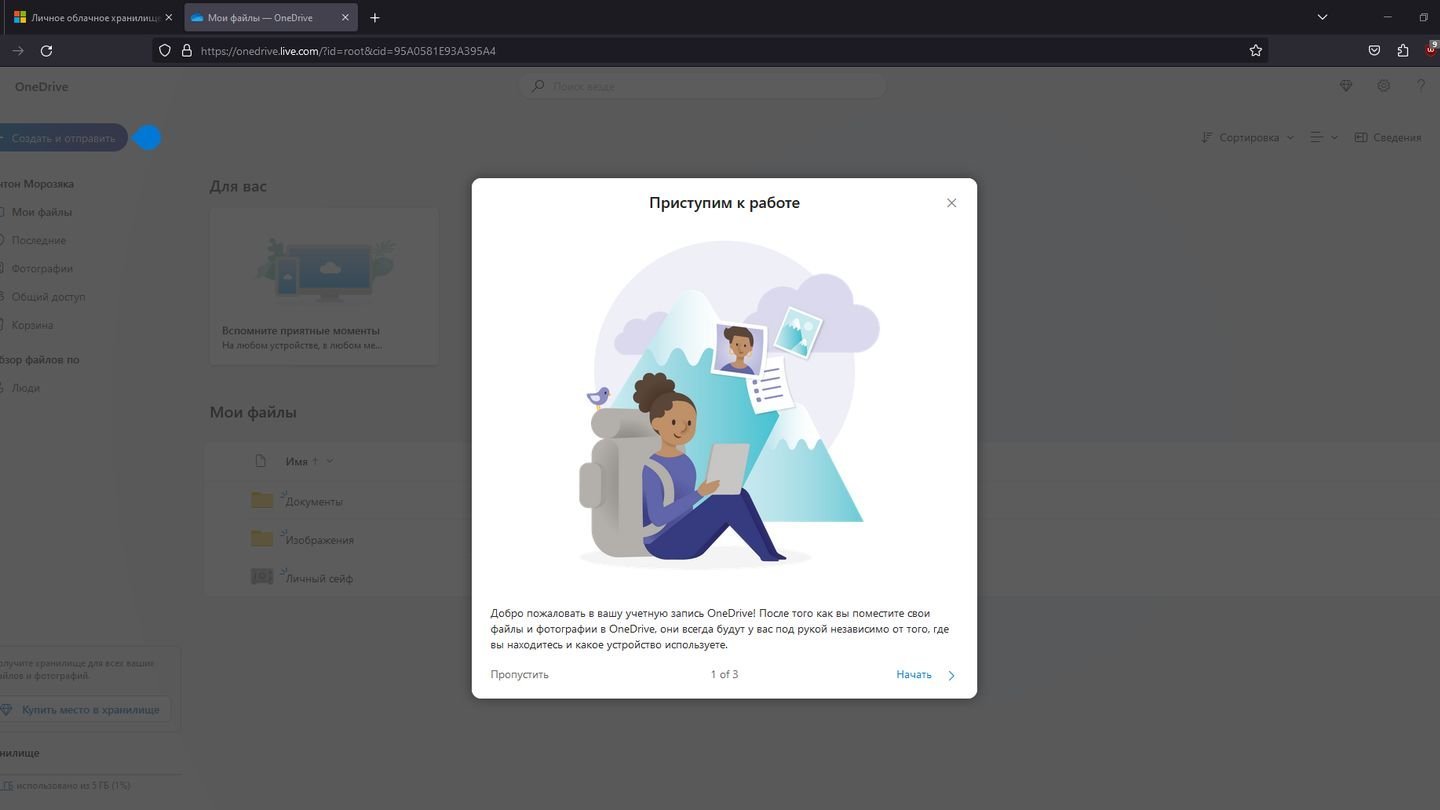Click the 'Начать' link in dialog
Screen dimensions: 1440x810
point(914,675)
